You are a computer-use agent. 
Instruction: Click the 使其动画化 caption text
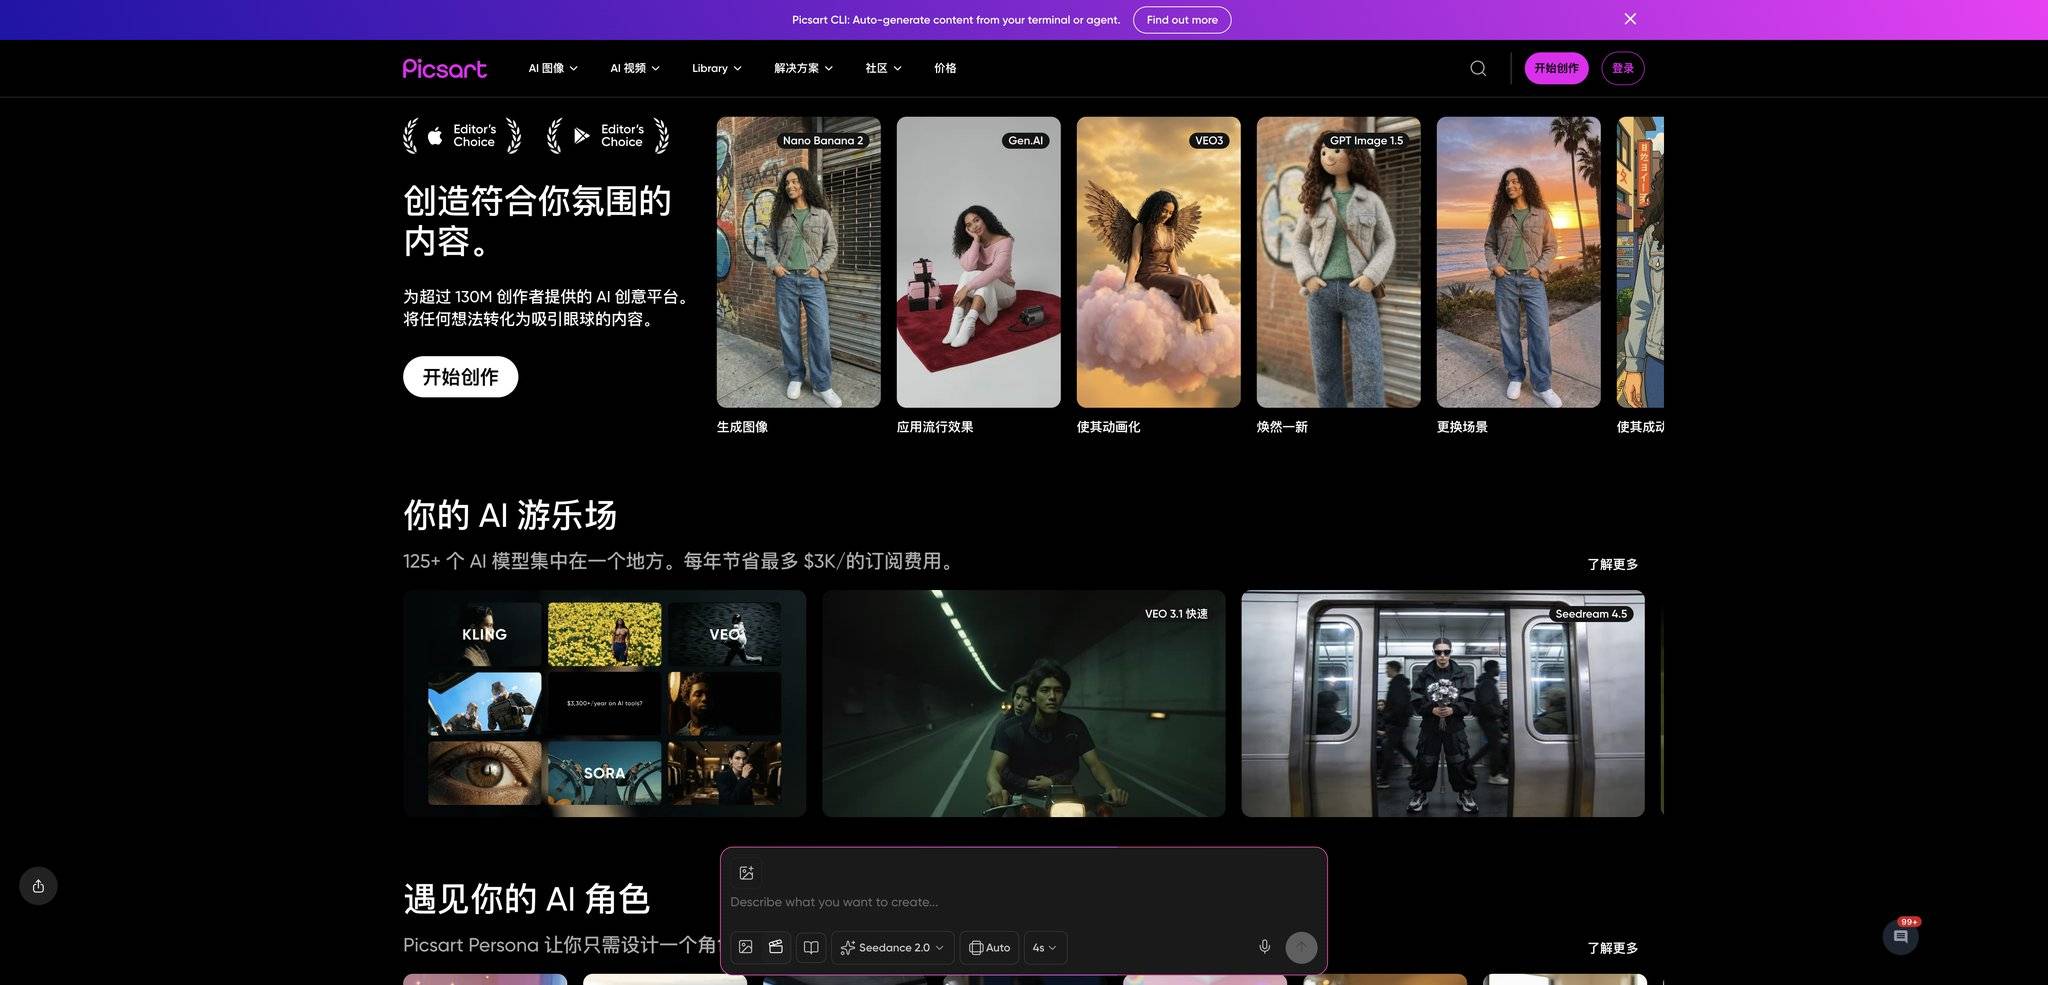[1108, 427]
